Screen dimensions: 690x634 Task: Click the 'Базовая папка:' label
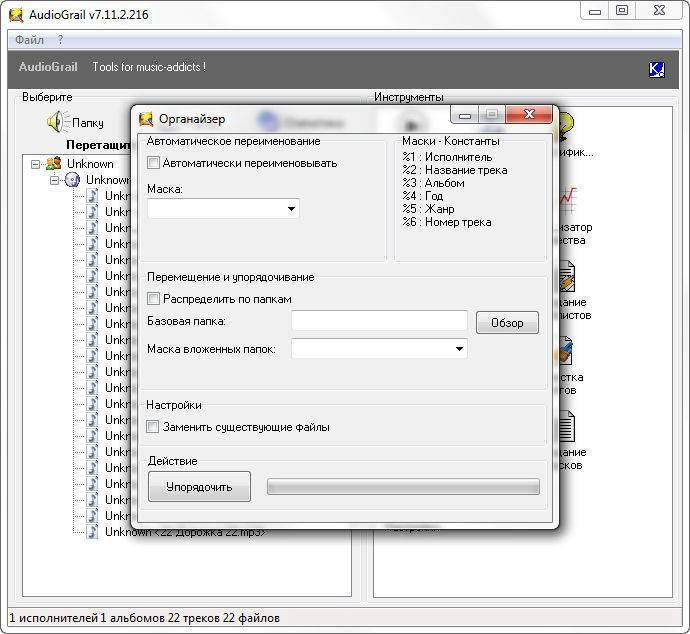(186, 321)
